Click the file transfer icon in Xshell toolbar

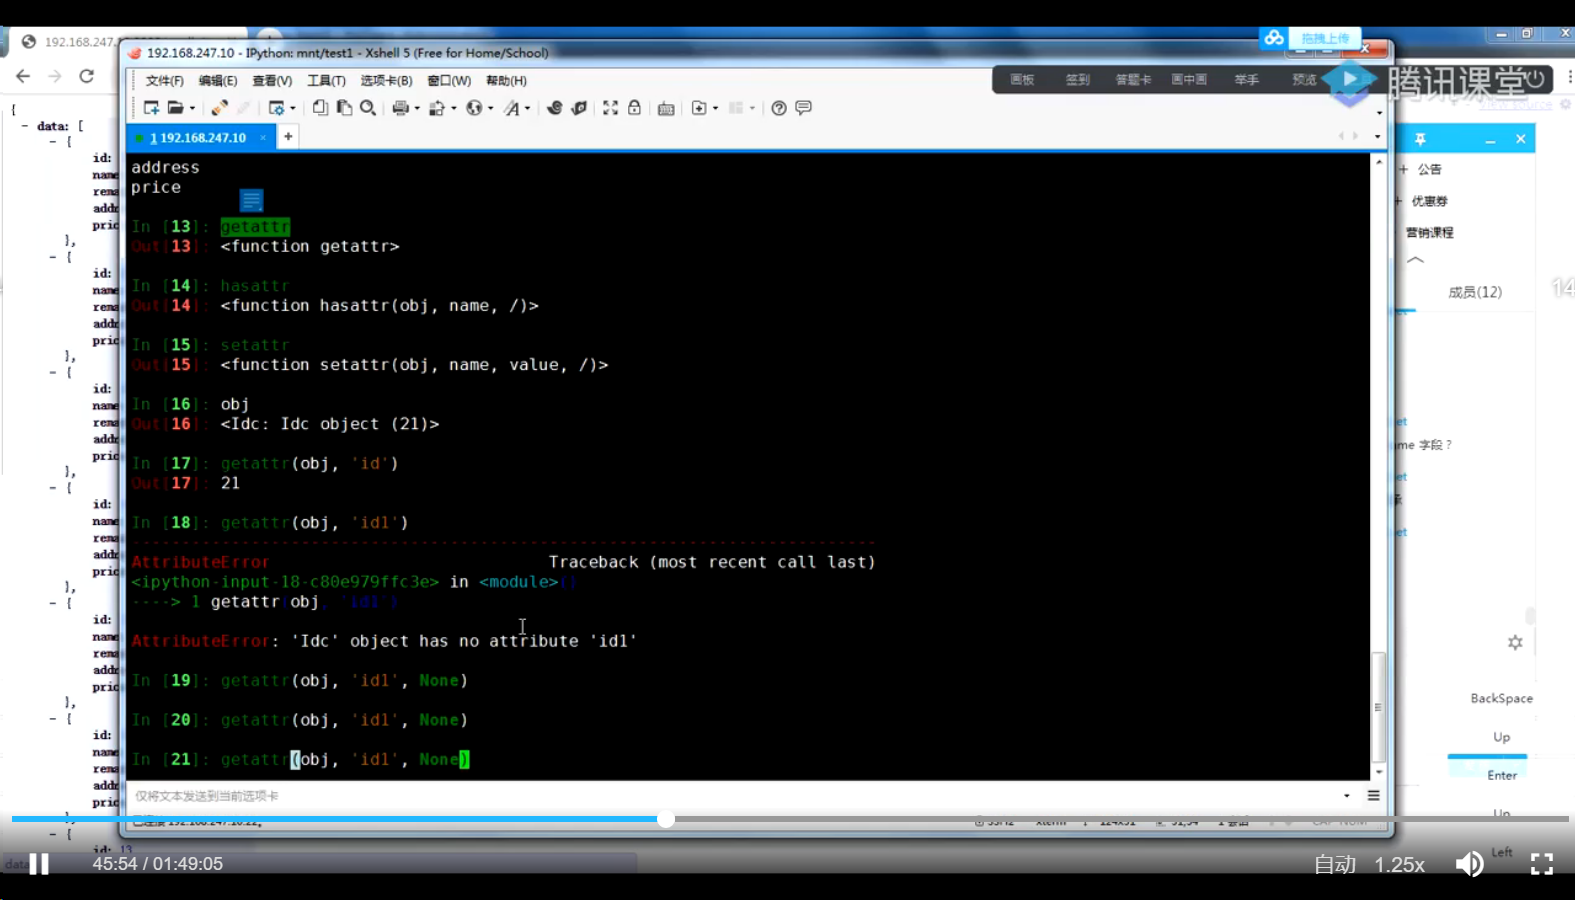[437, 108]
